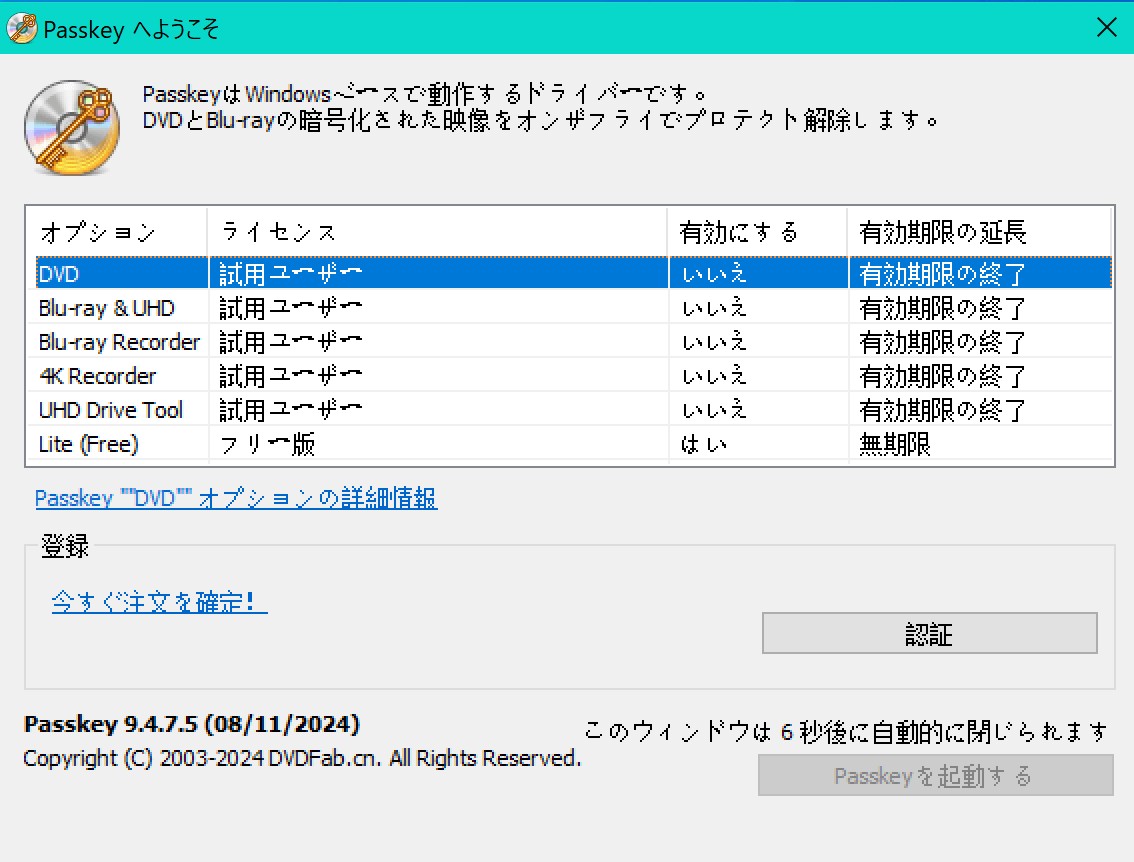Select the UHD Drive Tool row
The width and height of the screenshot is (1134, 862).
573,409
